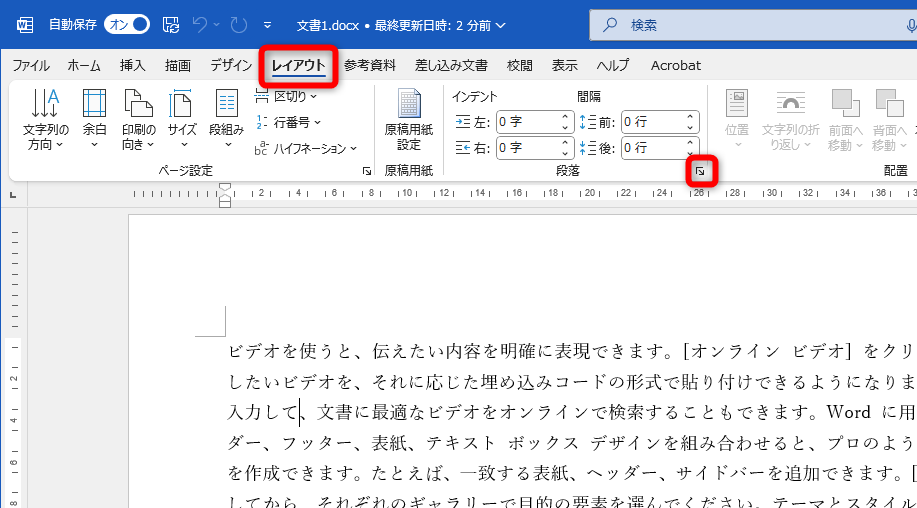Switch to the 表示 tab

[564, 65]
